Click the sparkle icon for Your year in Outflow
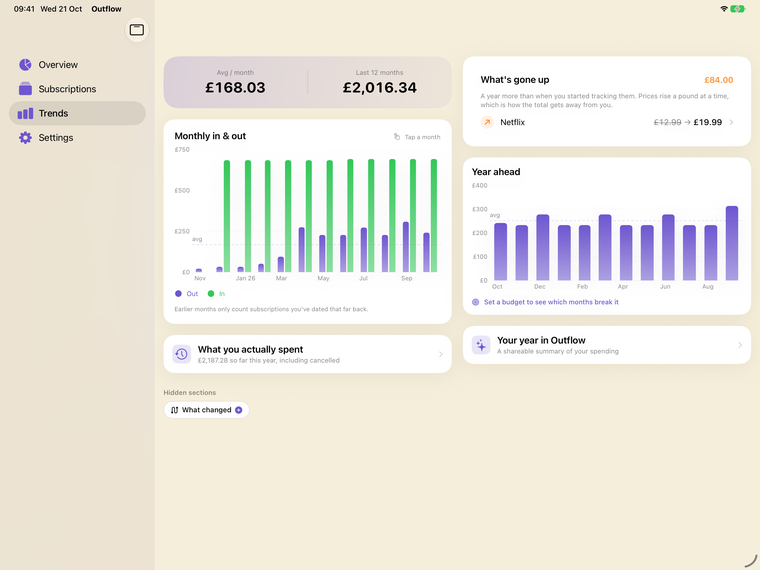The width and height of the screenshot is (760, 570). tap(481, 345)
